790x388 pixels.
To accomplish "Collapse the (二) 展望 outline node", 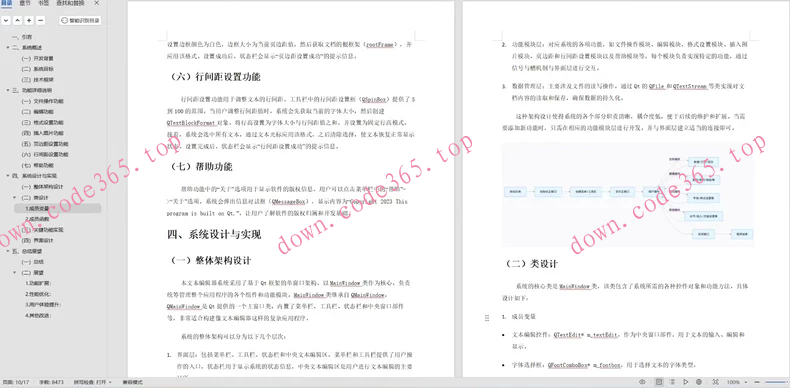I will pyautogui.click(x=15, y=272).
